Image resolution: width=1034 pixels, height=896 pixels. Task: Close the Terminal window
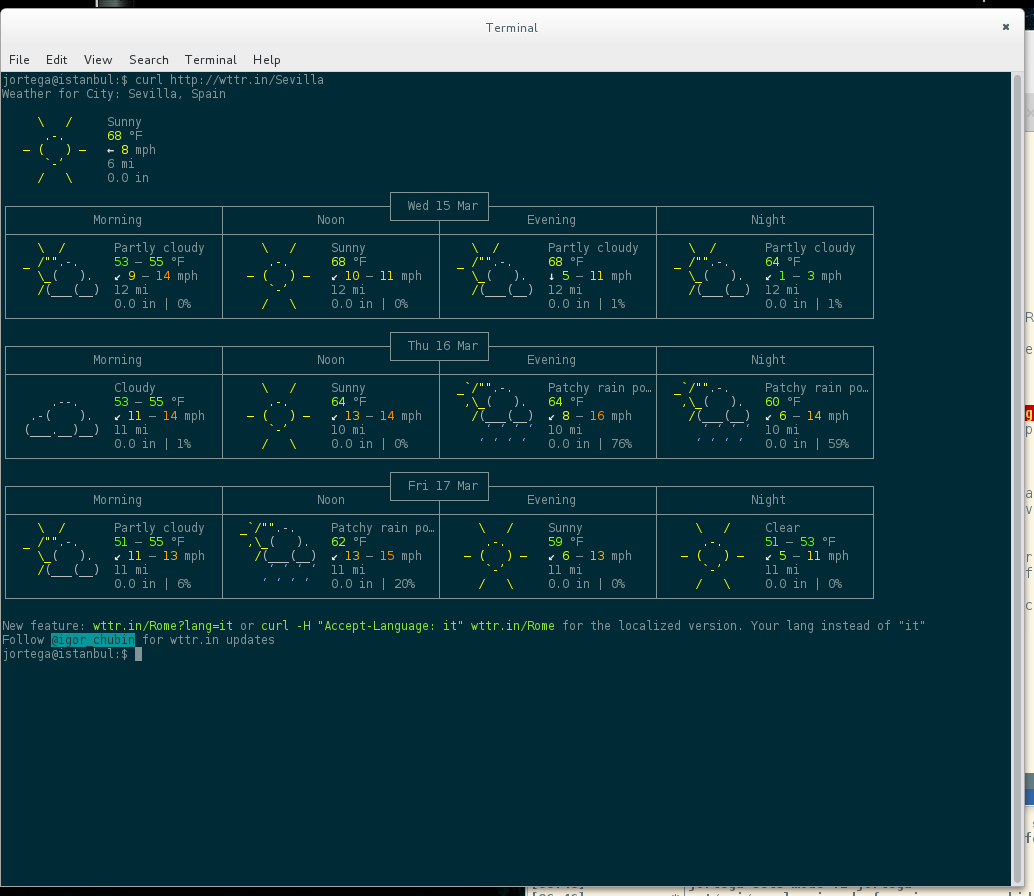(1006, 27)
